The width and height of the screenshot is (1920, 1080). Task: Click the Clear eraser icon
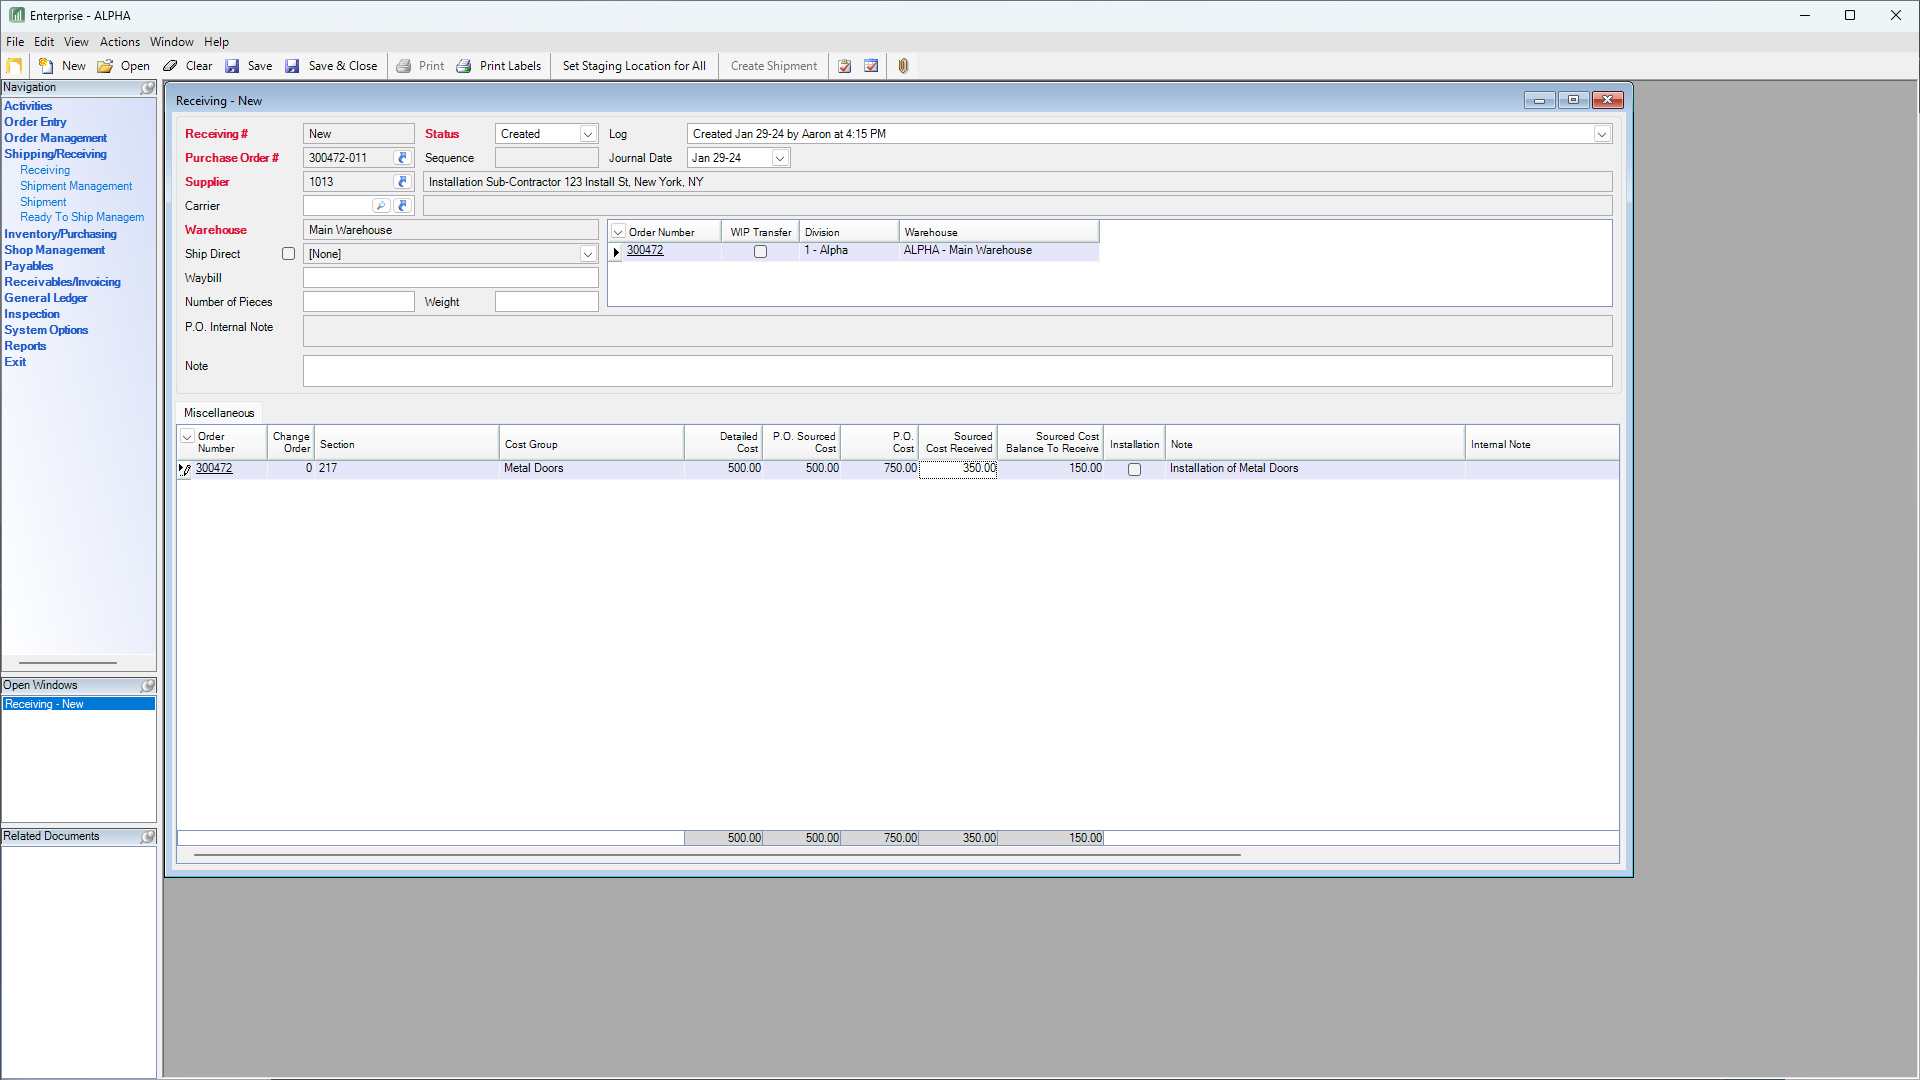click(171, 66)
